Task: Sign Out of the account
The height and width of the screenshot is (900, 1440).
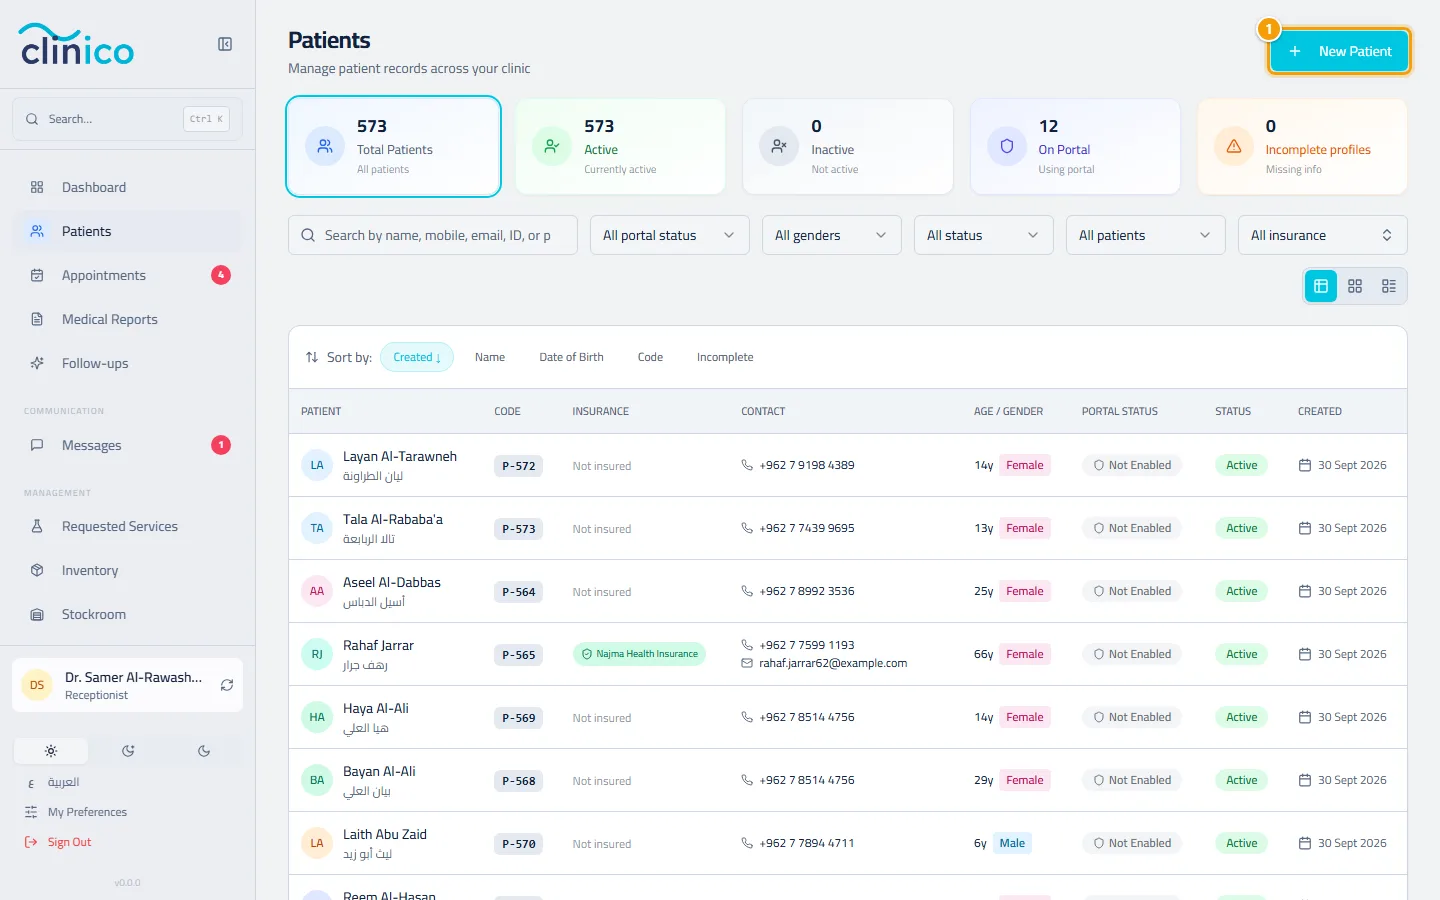Action: [69, 842]
